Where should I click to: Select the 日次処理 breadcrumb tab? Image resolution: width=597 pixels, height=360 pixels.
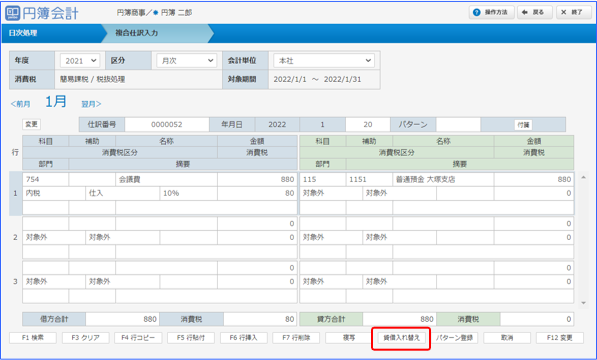[23, 33]
